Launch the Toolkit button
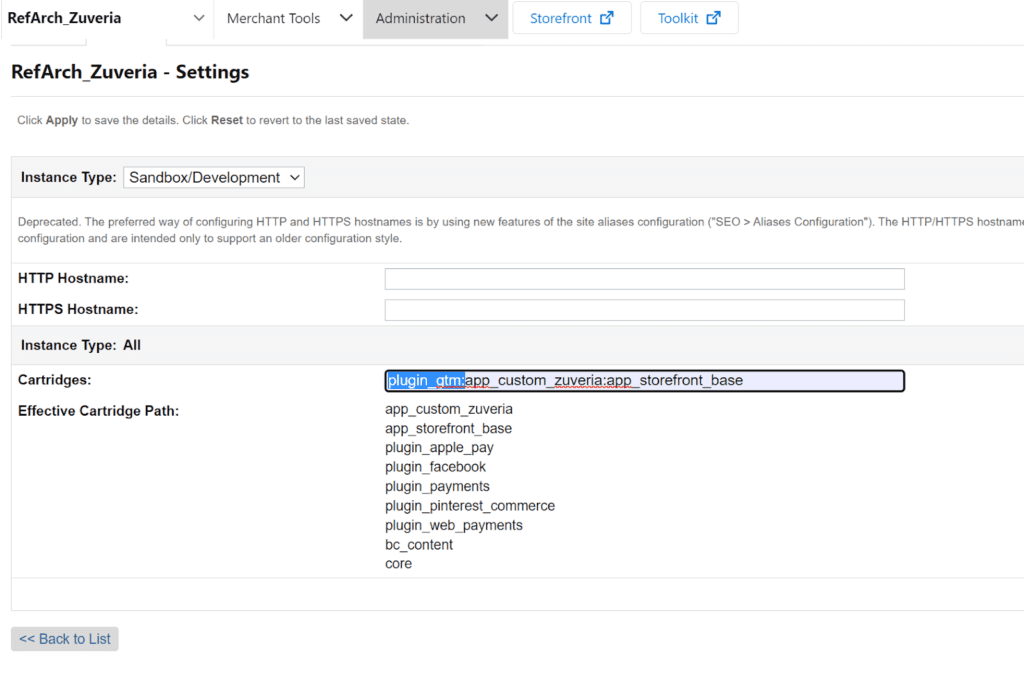The image size is (1024, 684). (678, 18)
